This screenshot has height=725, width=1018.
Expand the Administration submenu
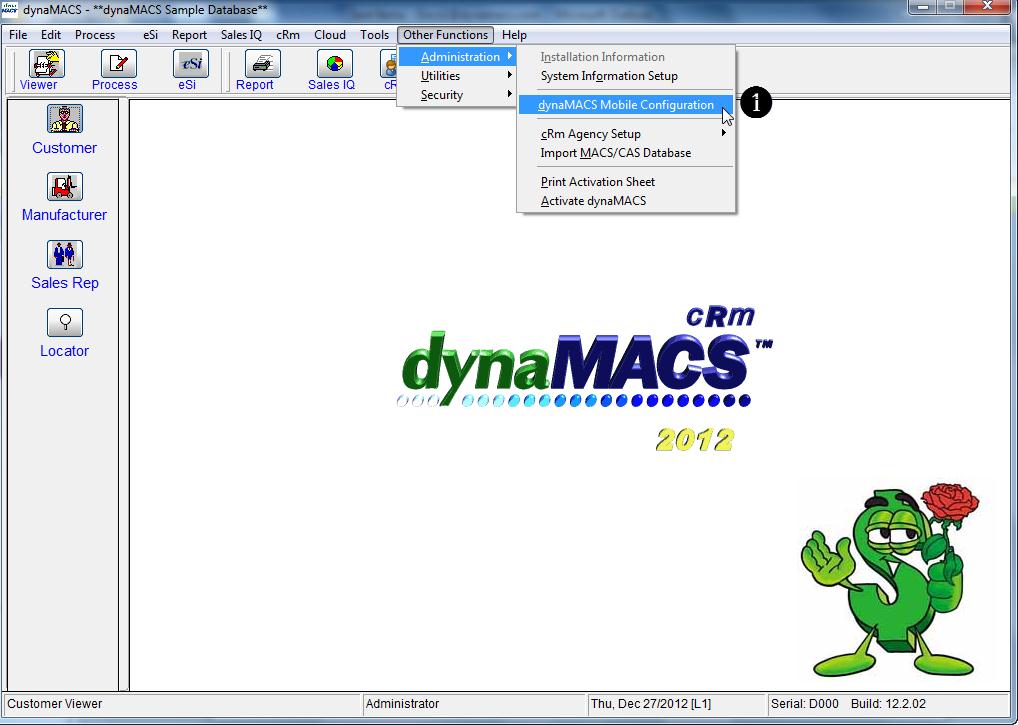pyautogui.click(x=458, y=57)
